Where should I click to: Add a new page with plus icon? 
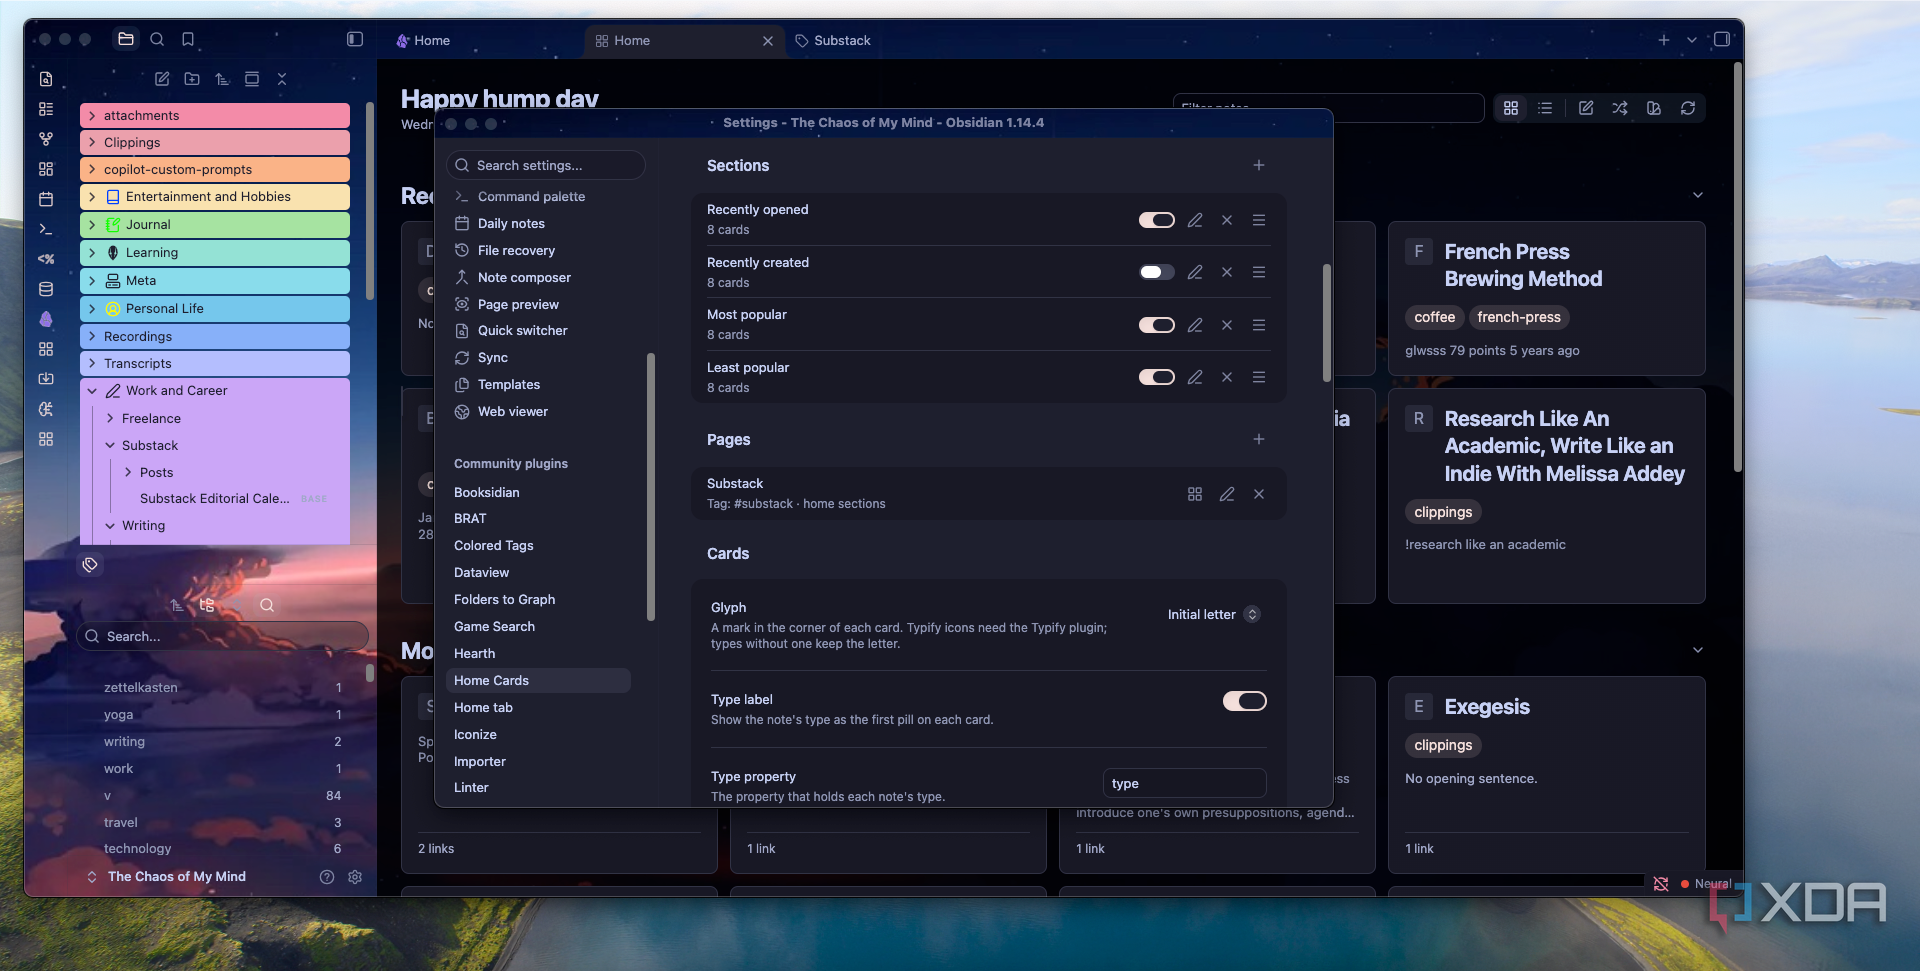tap(1259, 439)
